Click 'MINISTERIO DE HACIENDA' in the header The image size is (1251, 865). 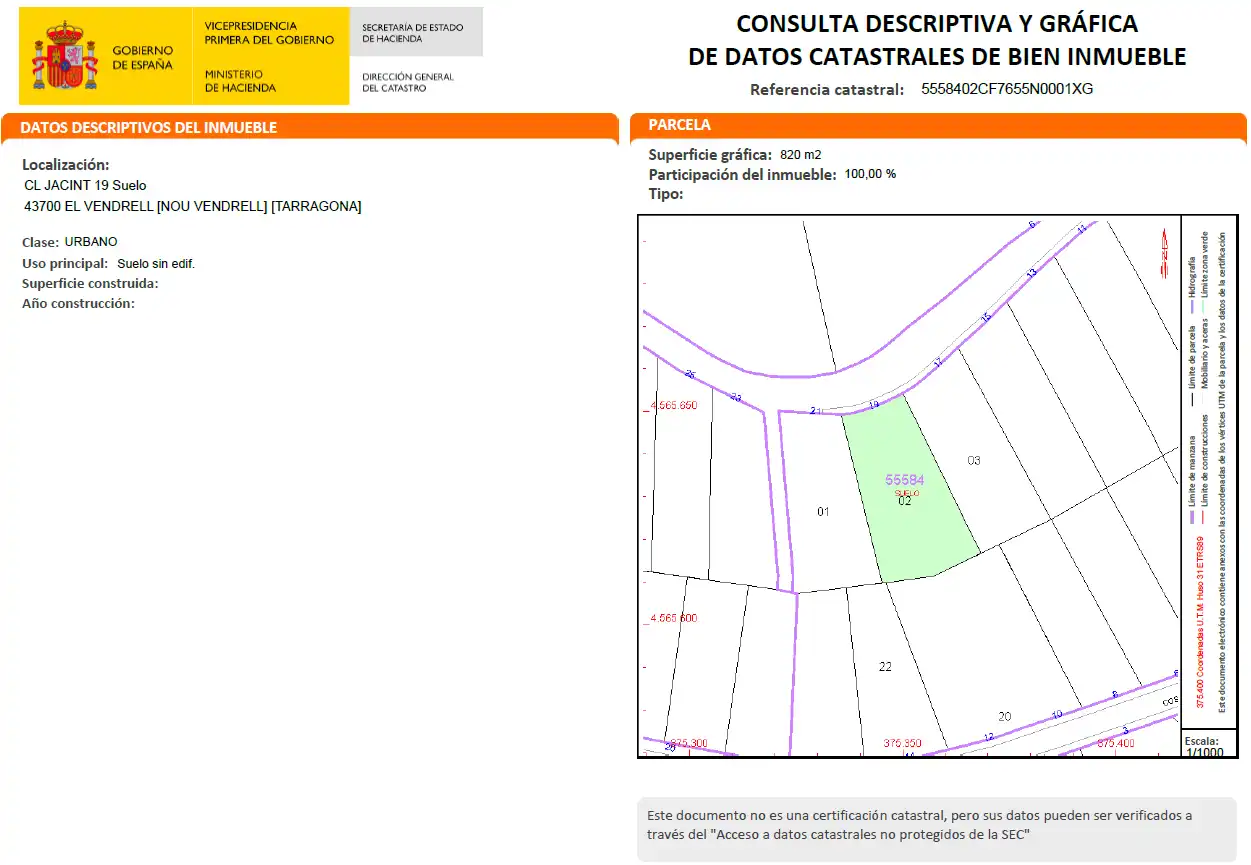pos(240,81)
